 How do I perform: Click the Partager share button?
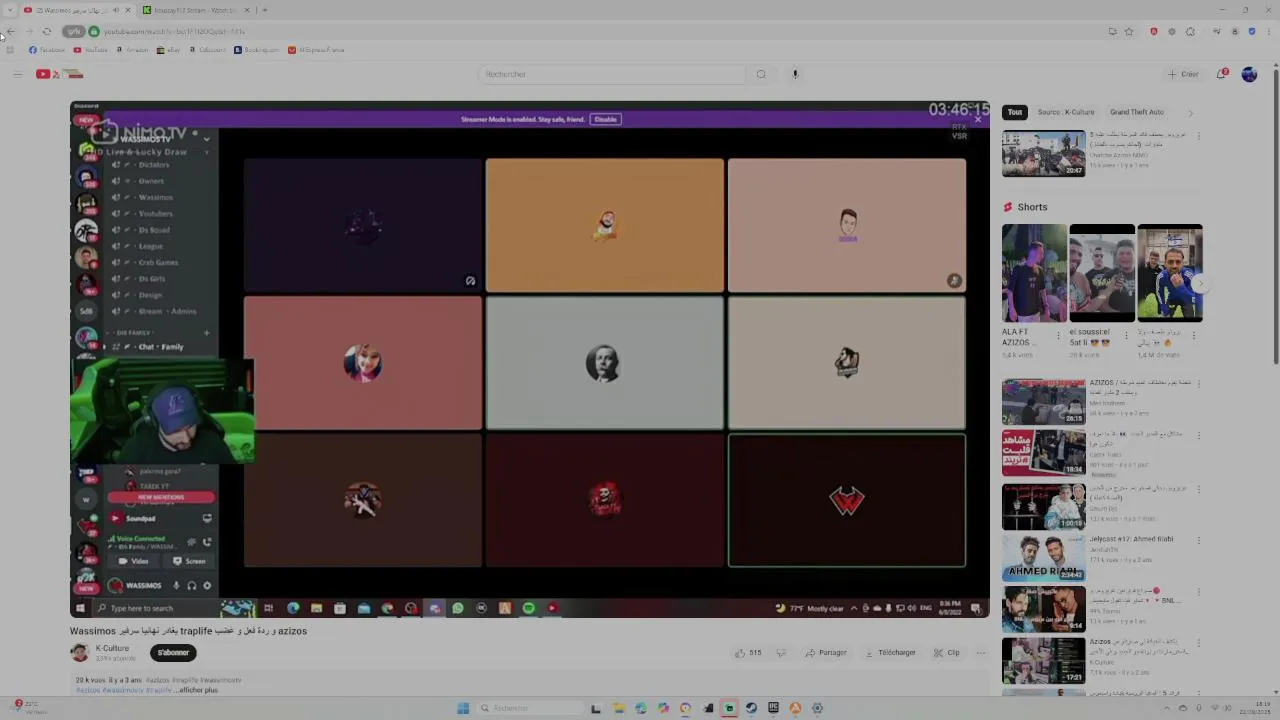tap(826, 653)
